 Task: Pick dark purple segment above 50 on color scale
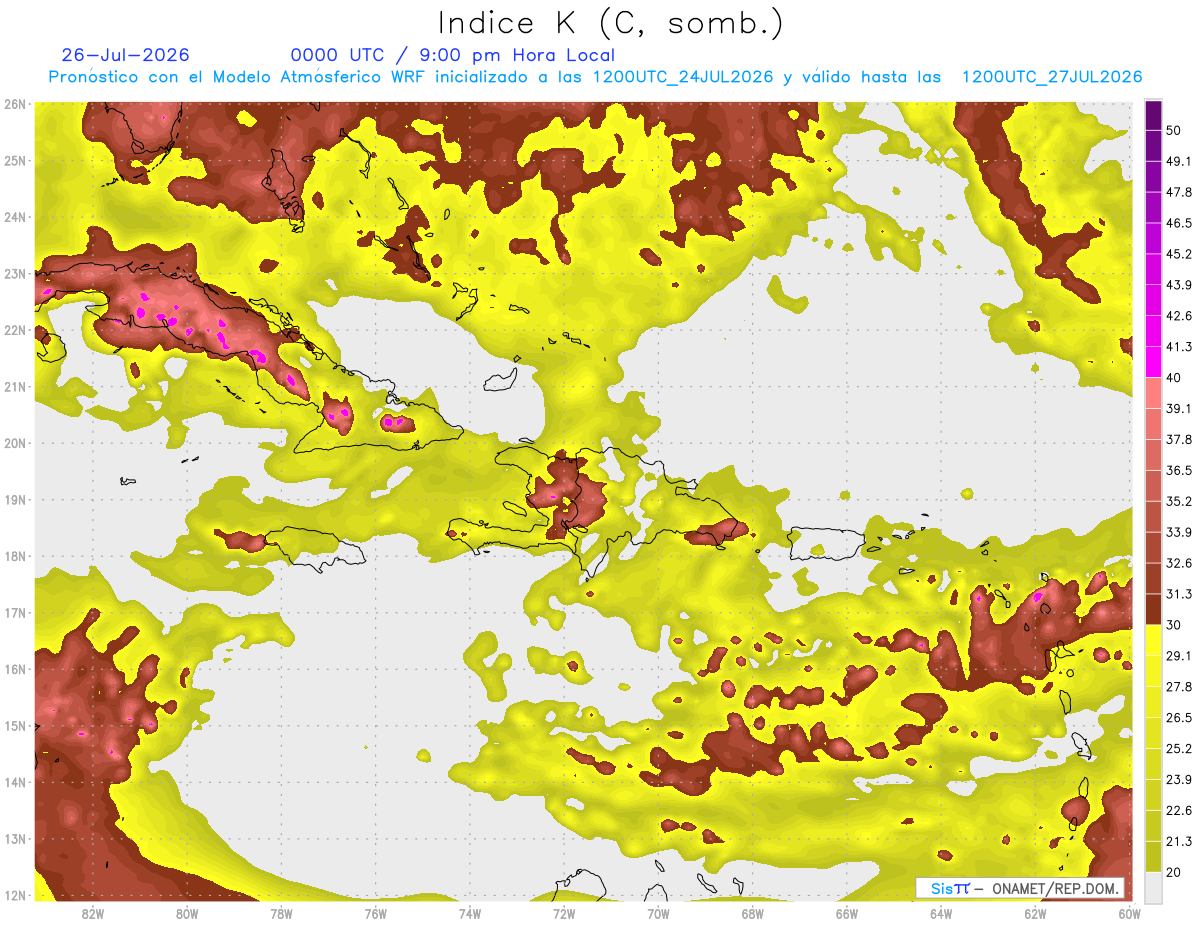[1153, 116]
